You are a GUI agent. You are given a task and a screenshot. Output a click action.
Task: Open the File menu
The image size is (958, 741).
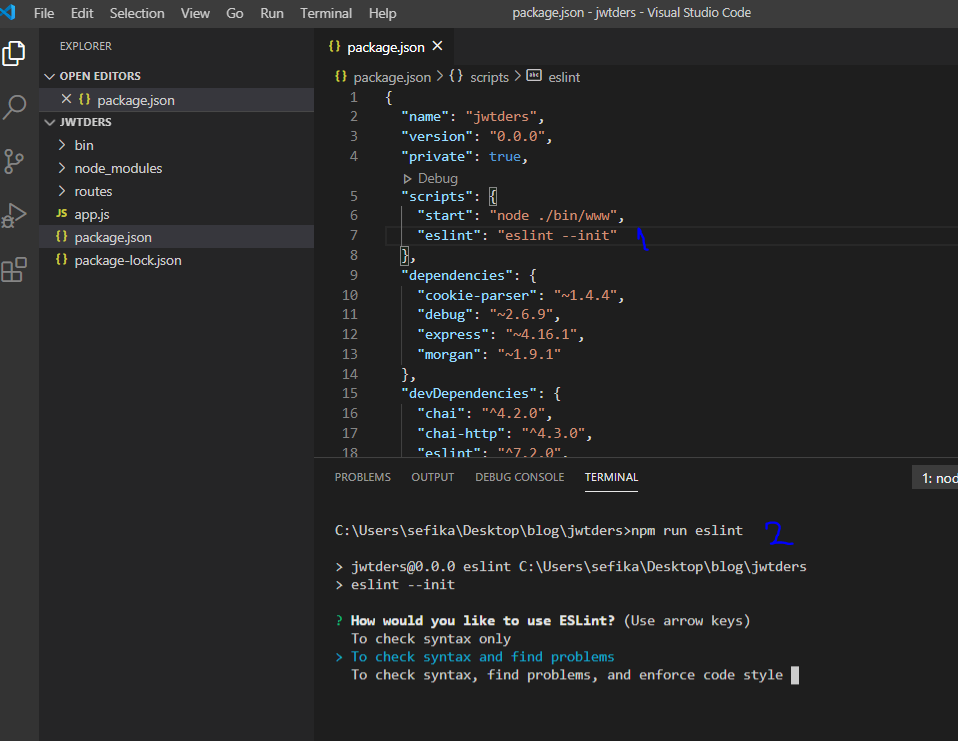pyautogui.click(x=44, y=13)
